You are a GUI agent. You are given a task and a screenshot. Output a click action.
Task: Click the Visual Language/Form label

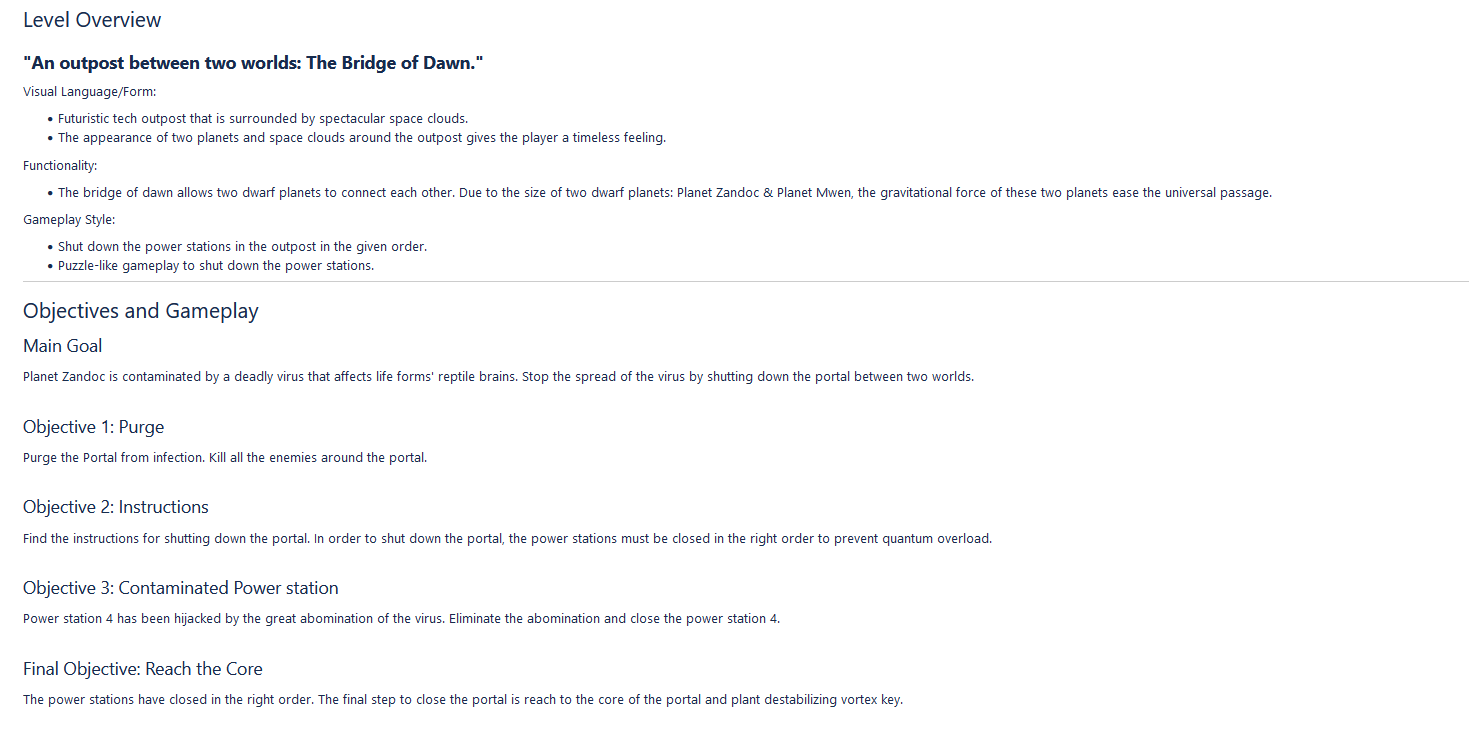tap(89, 92)
